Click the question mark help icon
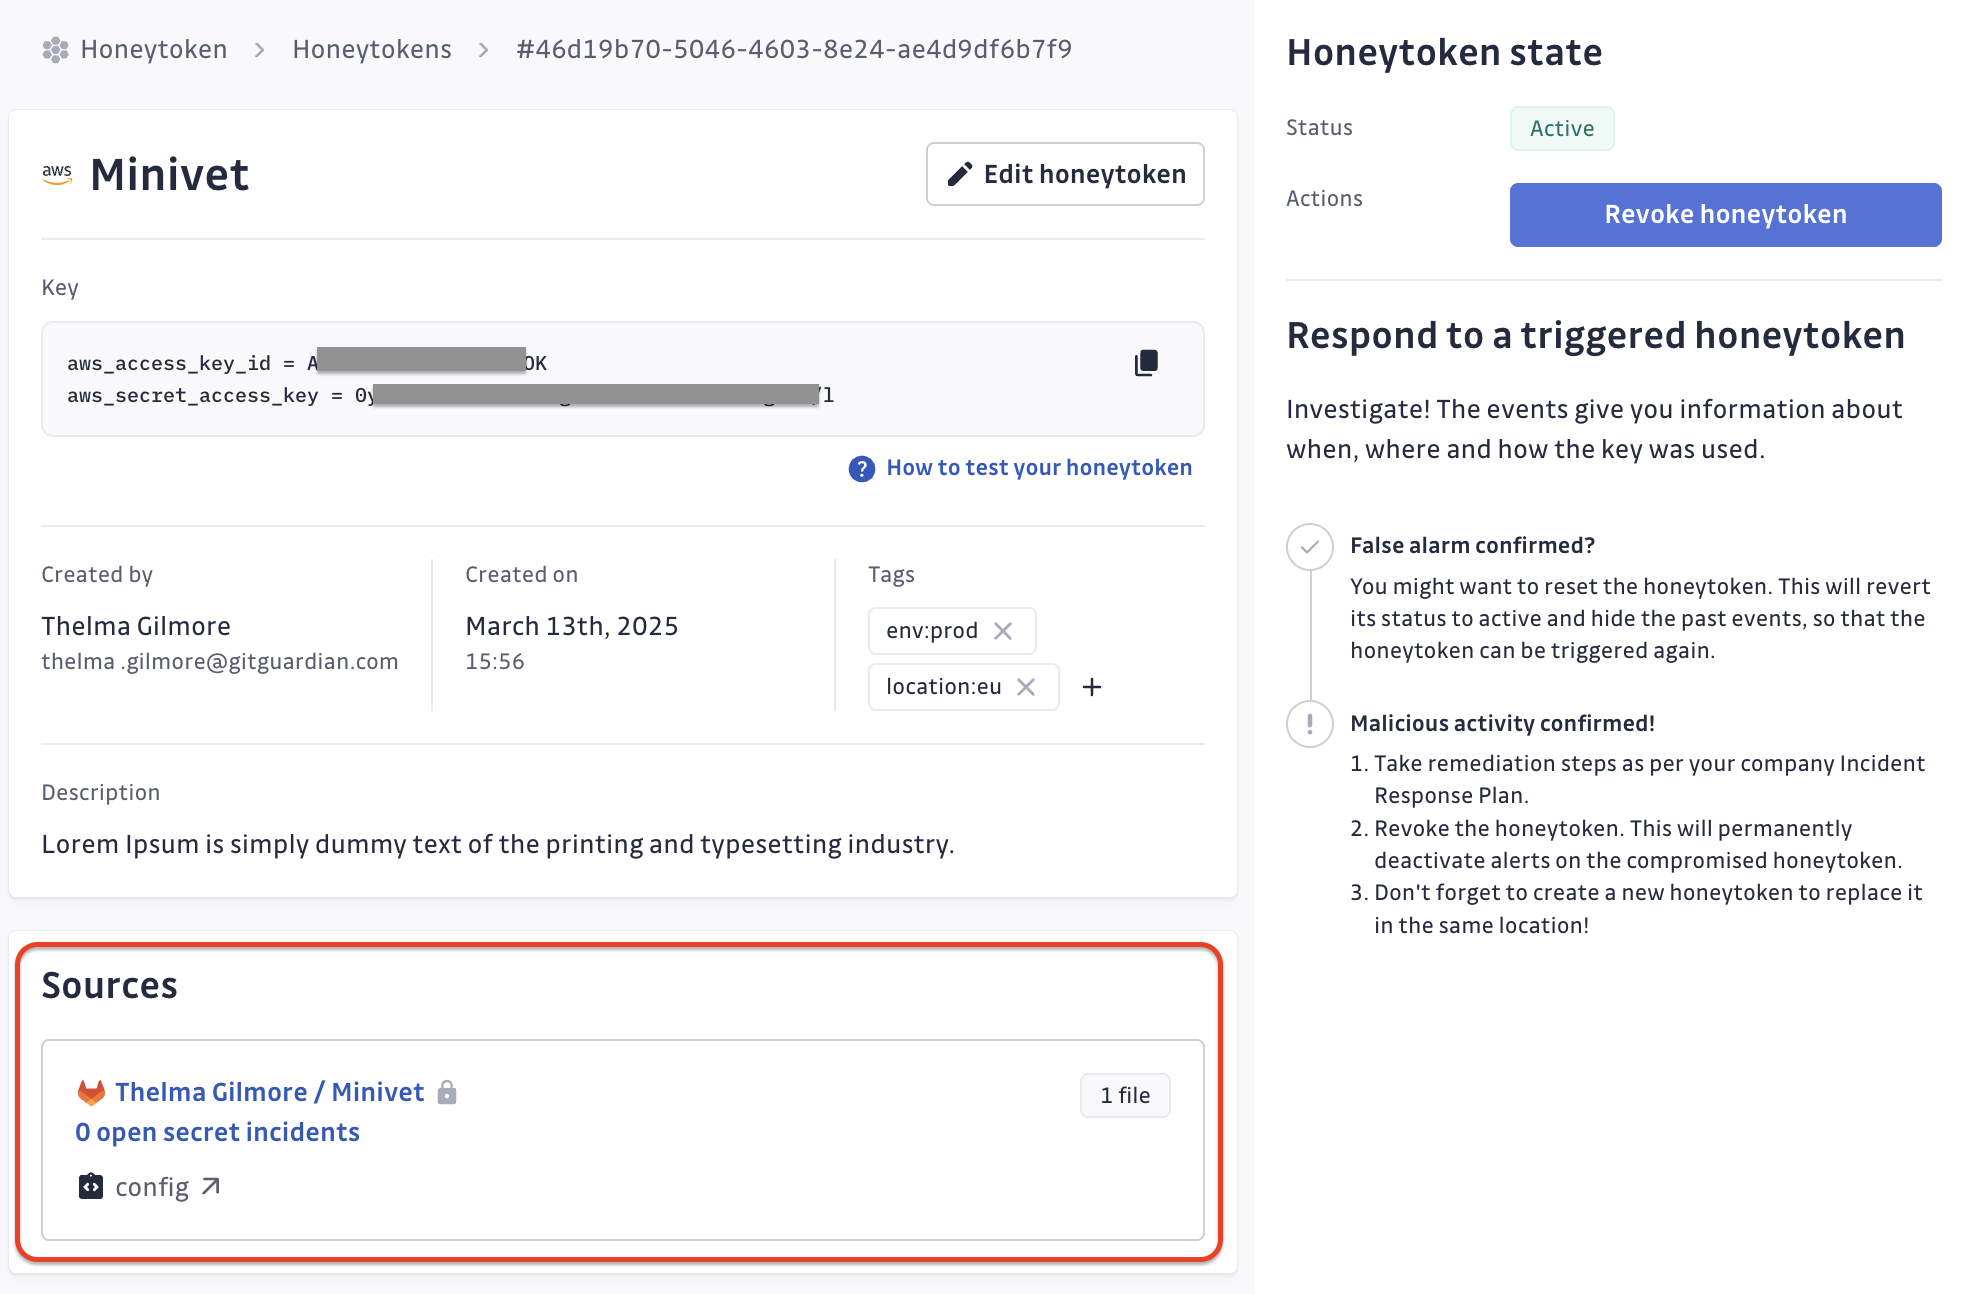The height and width of the screenshot is (1294, 1966). click(x=861, y=468)
